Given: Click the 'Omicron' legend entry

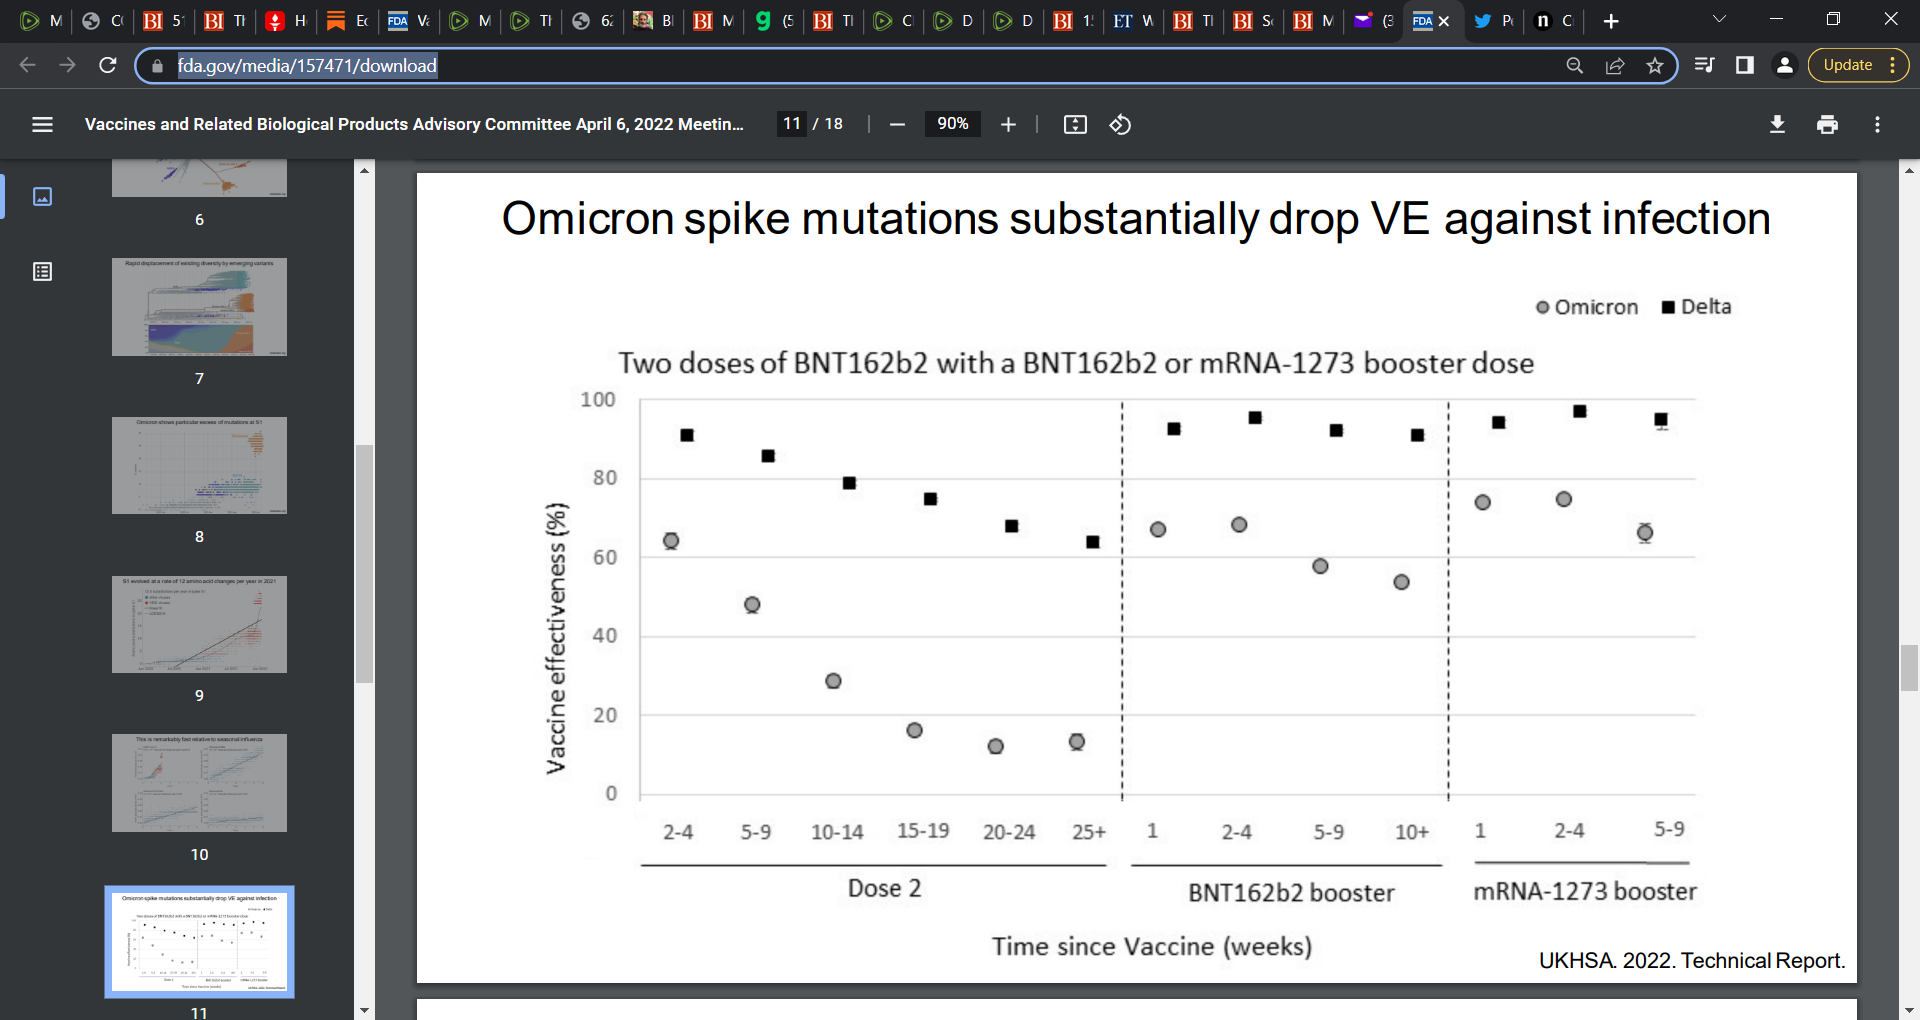Looking at the screenshot, I should pyautogui.click(x=1587, y=307).
